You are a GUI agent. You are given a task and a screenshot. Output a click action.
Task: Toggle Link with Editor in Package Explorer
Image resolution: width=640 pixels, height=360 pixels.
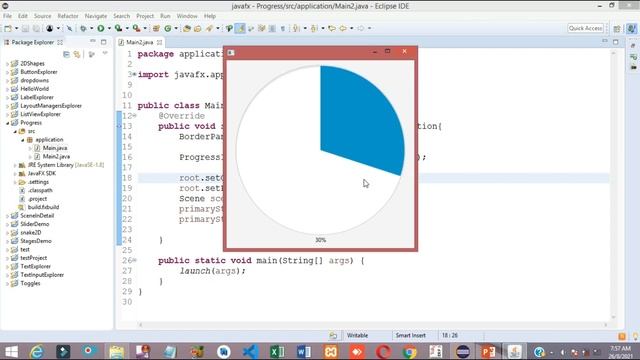[x=77, y=54]
